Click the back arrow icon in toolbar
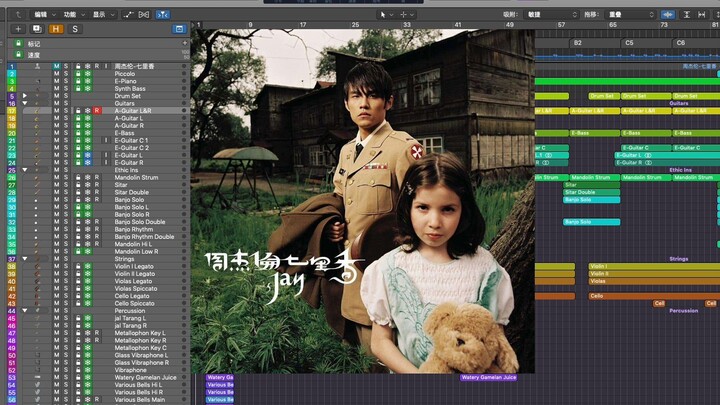Image resolution: width=720 pixels, height=405 pixels. [18, 15]
